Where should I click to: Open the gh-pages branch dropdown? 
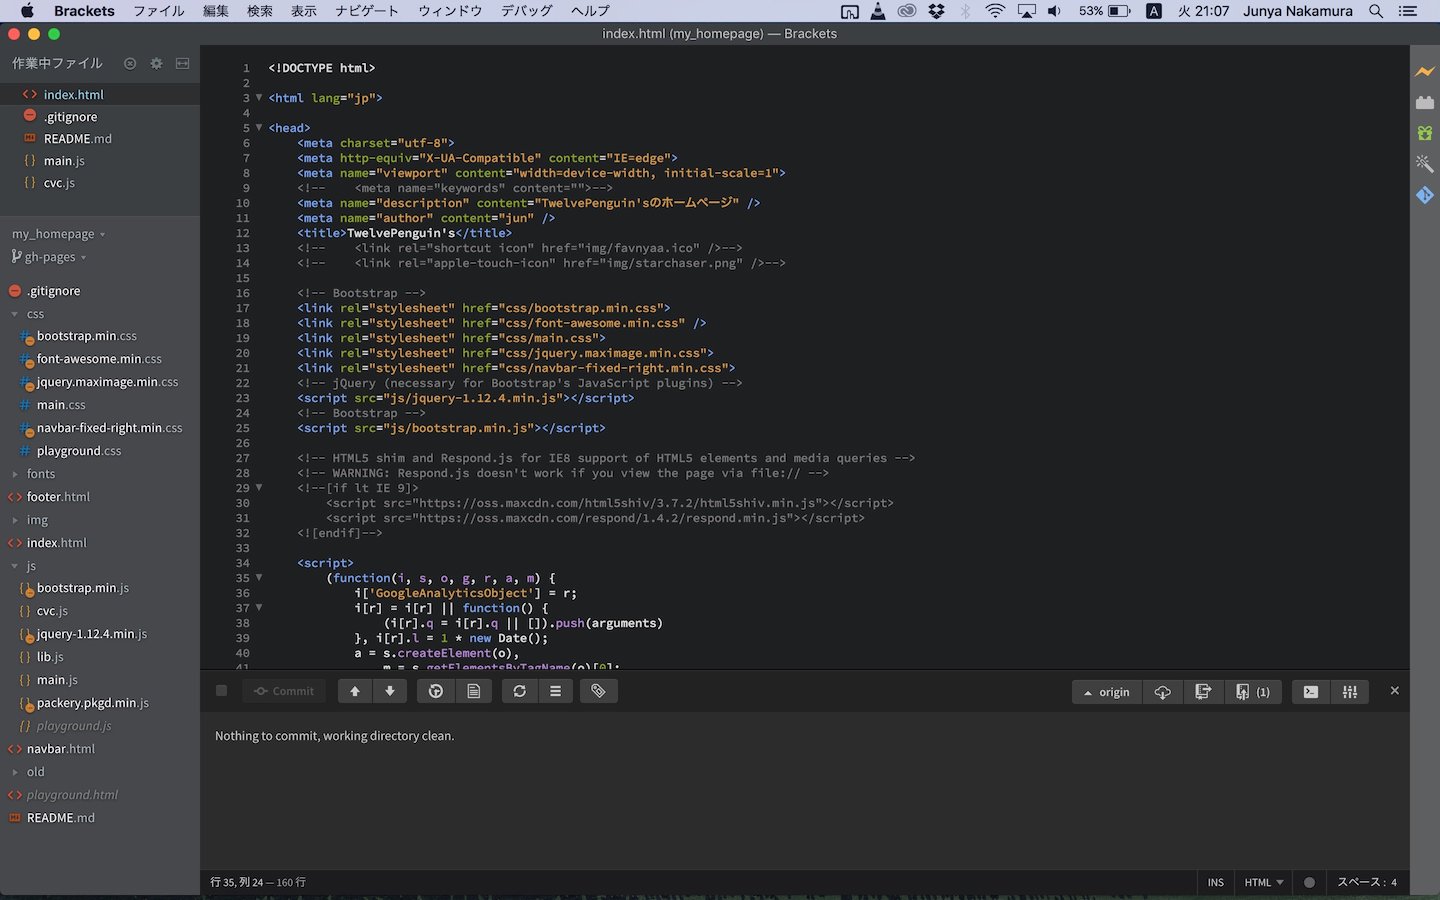coord(50,257)
